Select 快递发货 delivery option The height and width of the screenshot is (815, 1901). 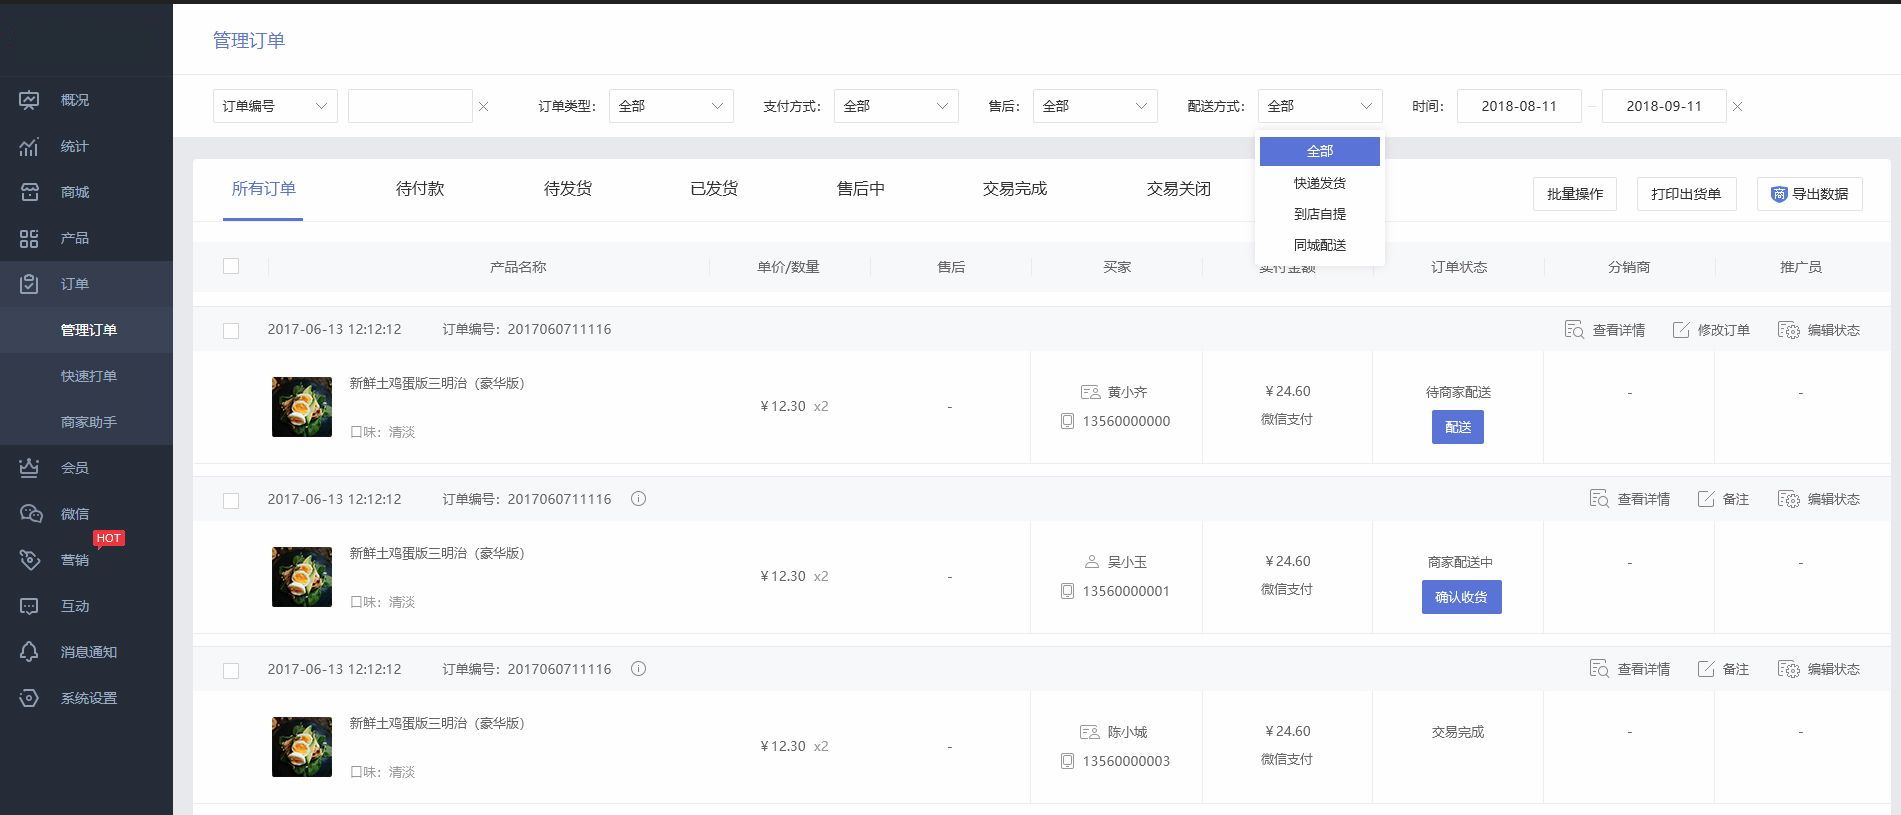coord(1320,183)
